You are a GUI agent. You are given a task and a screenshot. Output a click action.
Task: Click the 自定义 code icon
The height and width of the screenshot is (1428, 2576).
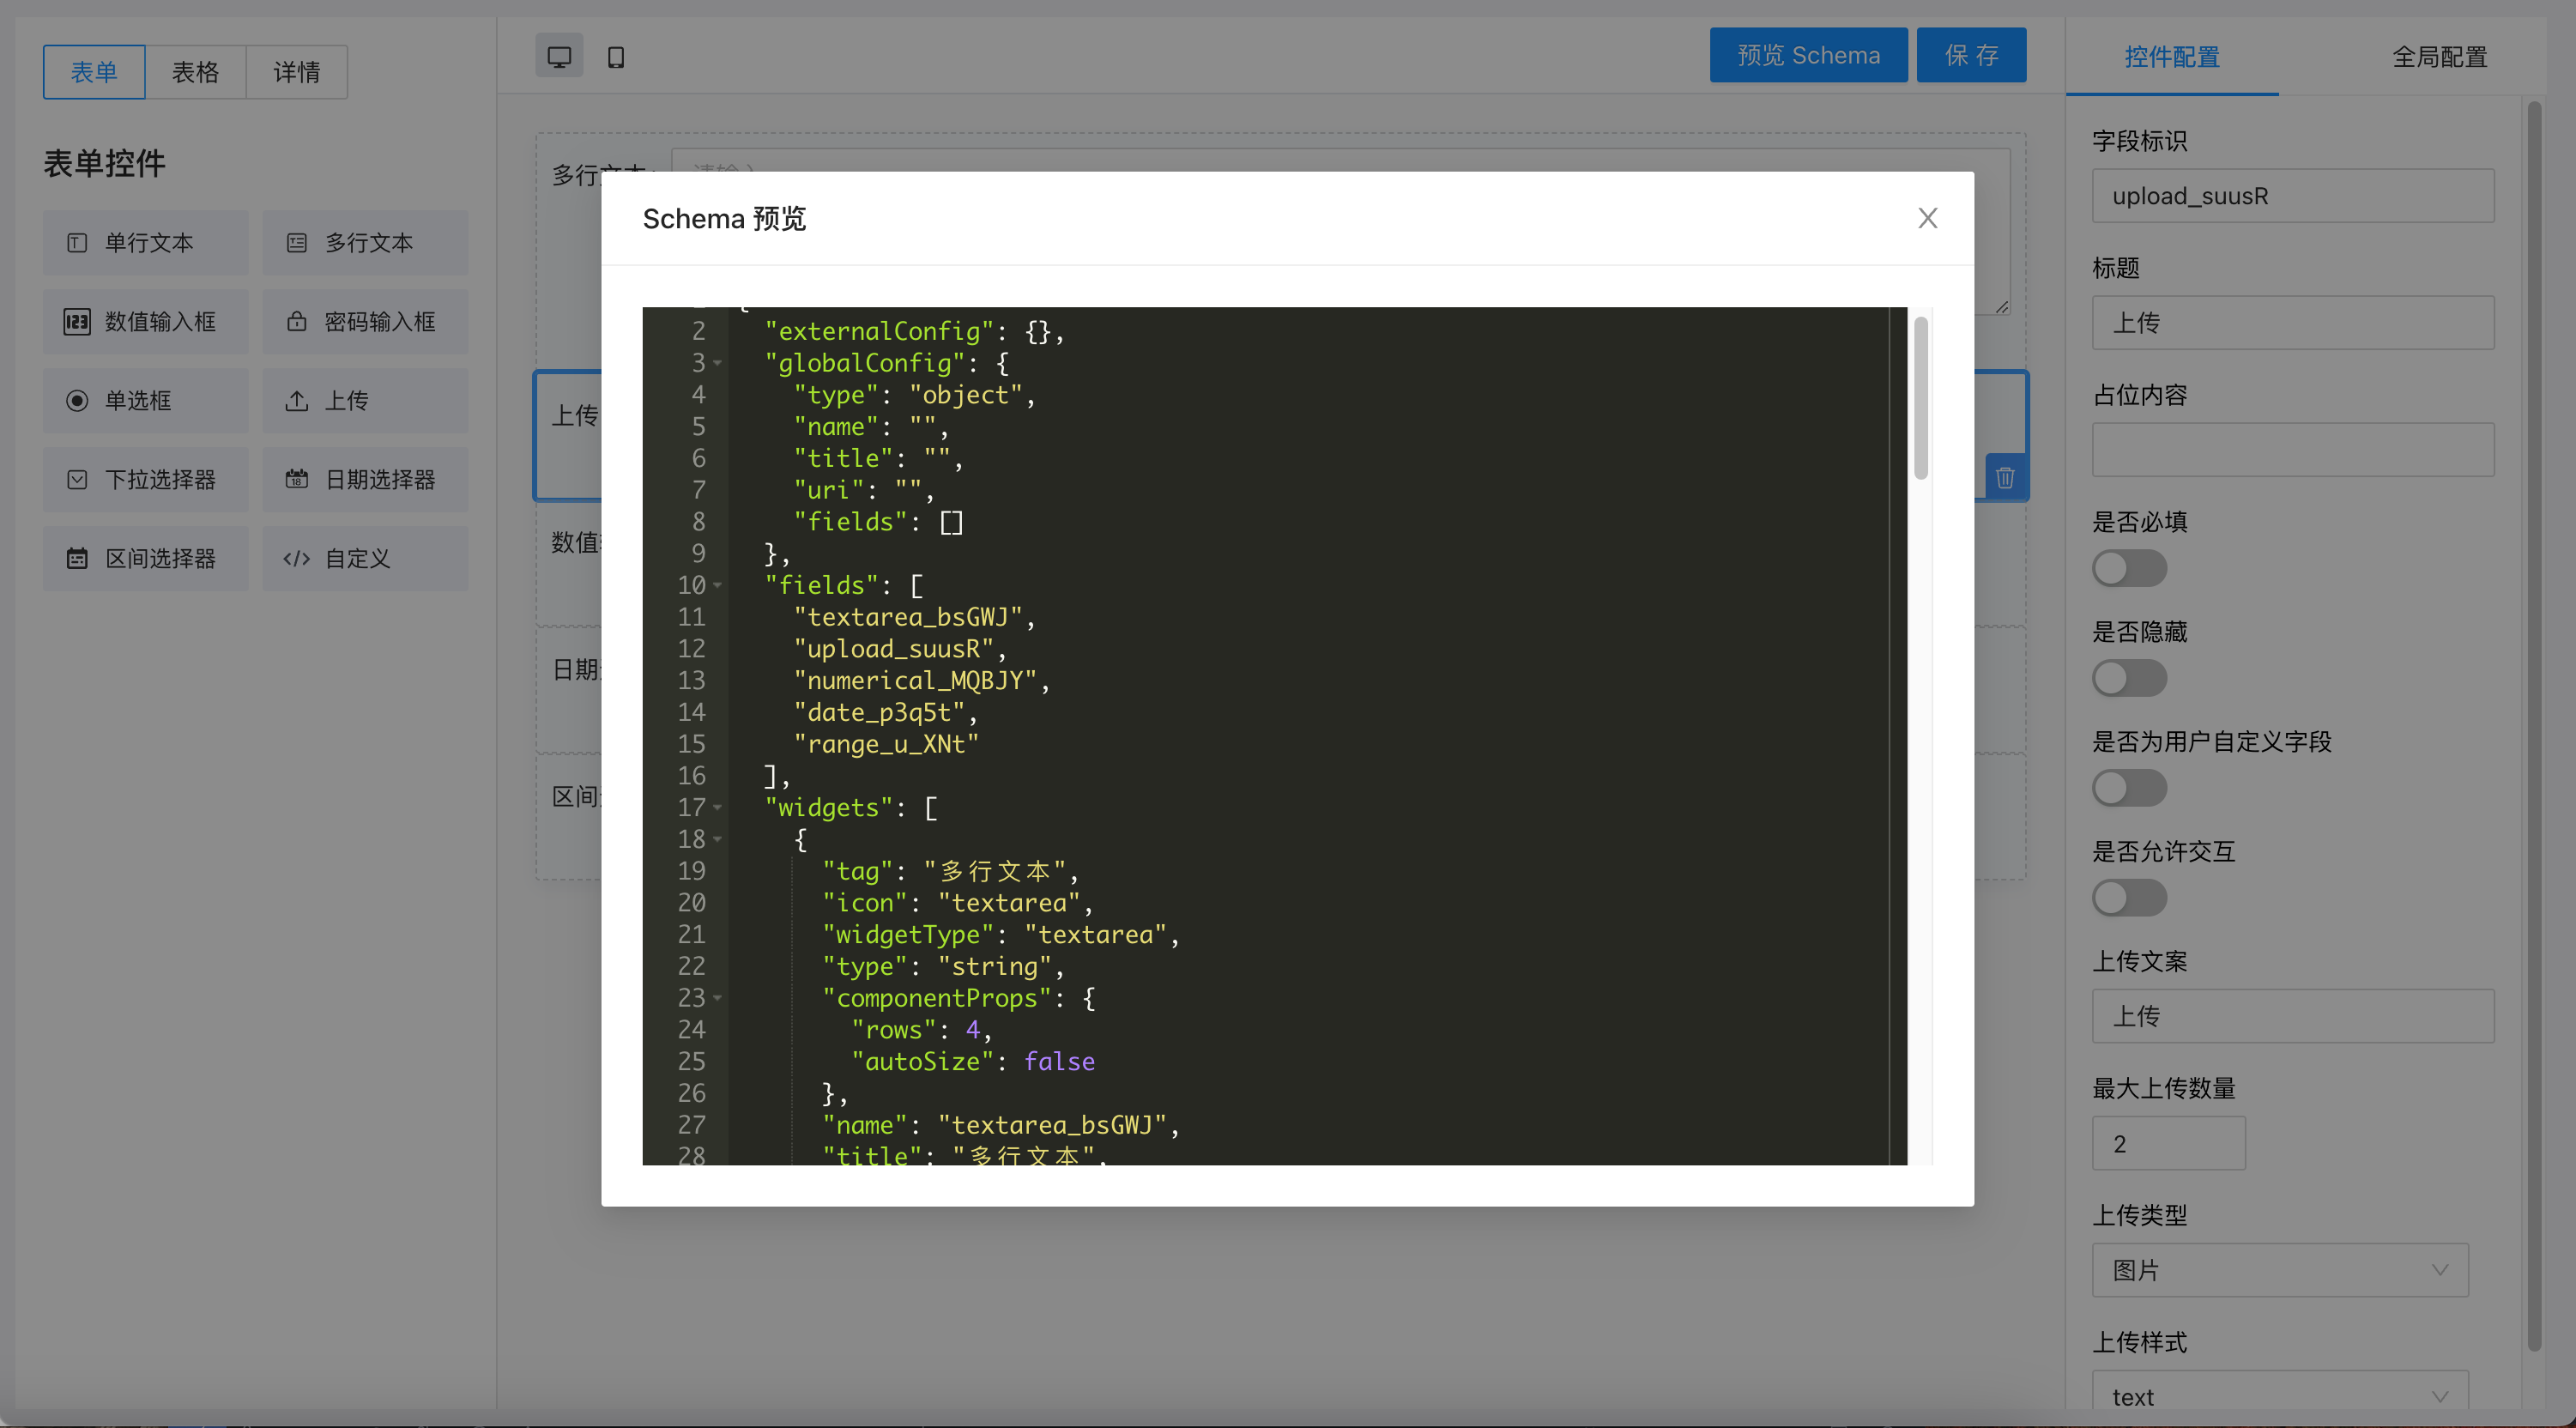pos(297,559)
